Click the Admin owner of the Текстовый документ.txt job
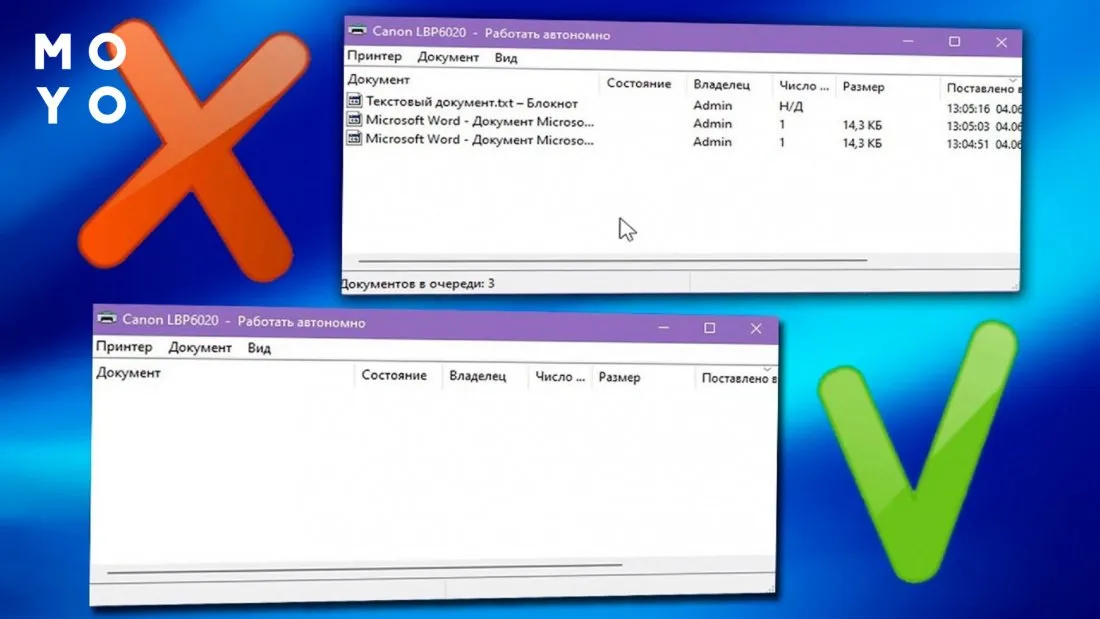 [x=713, y=105]
